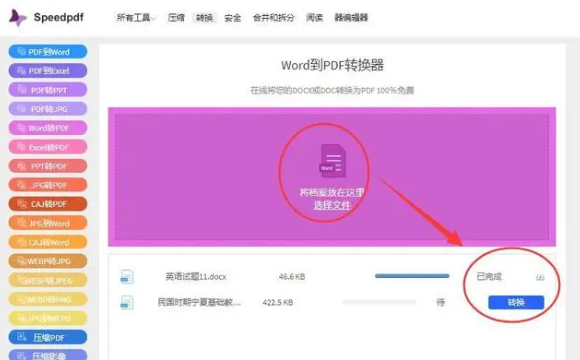Click the Speedpdf butterfly logo
The height and width of the screenshot is (360, 580).
click(x=17, y=17)
